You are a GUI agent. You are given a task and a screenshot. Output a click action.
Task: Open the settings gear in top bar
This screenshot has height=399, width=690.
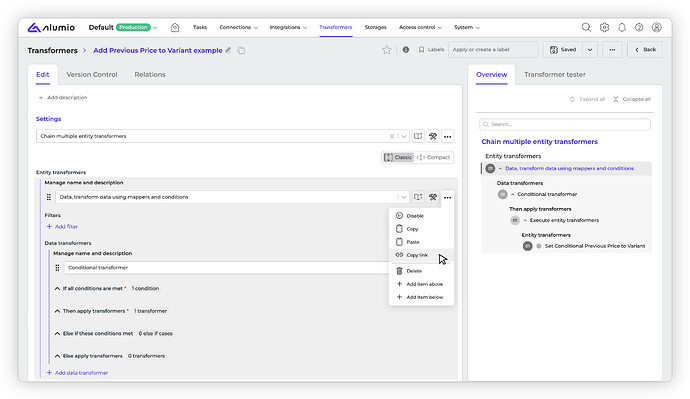[604, 27]
